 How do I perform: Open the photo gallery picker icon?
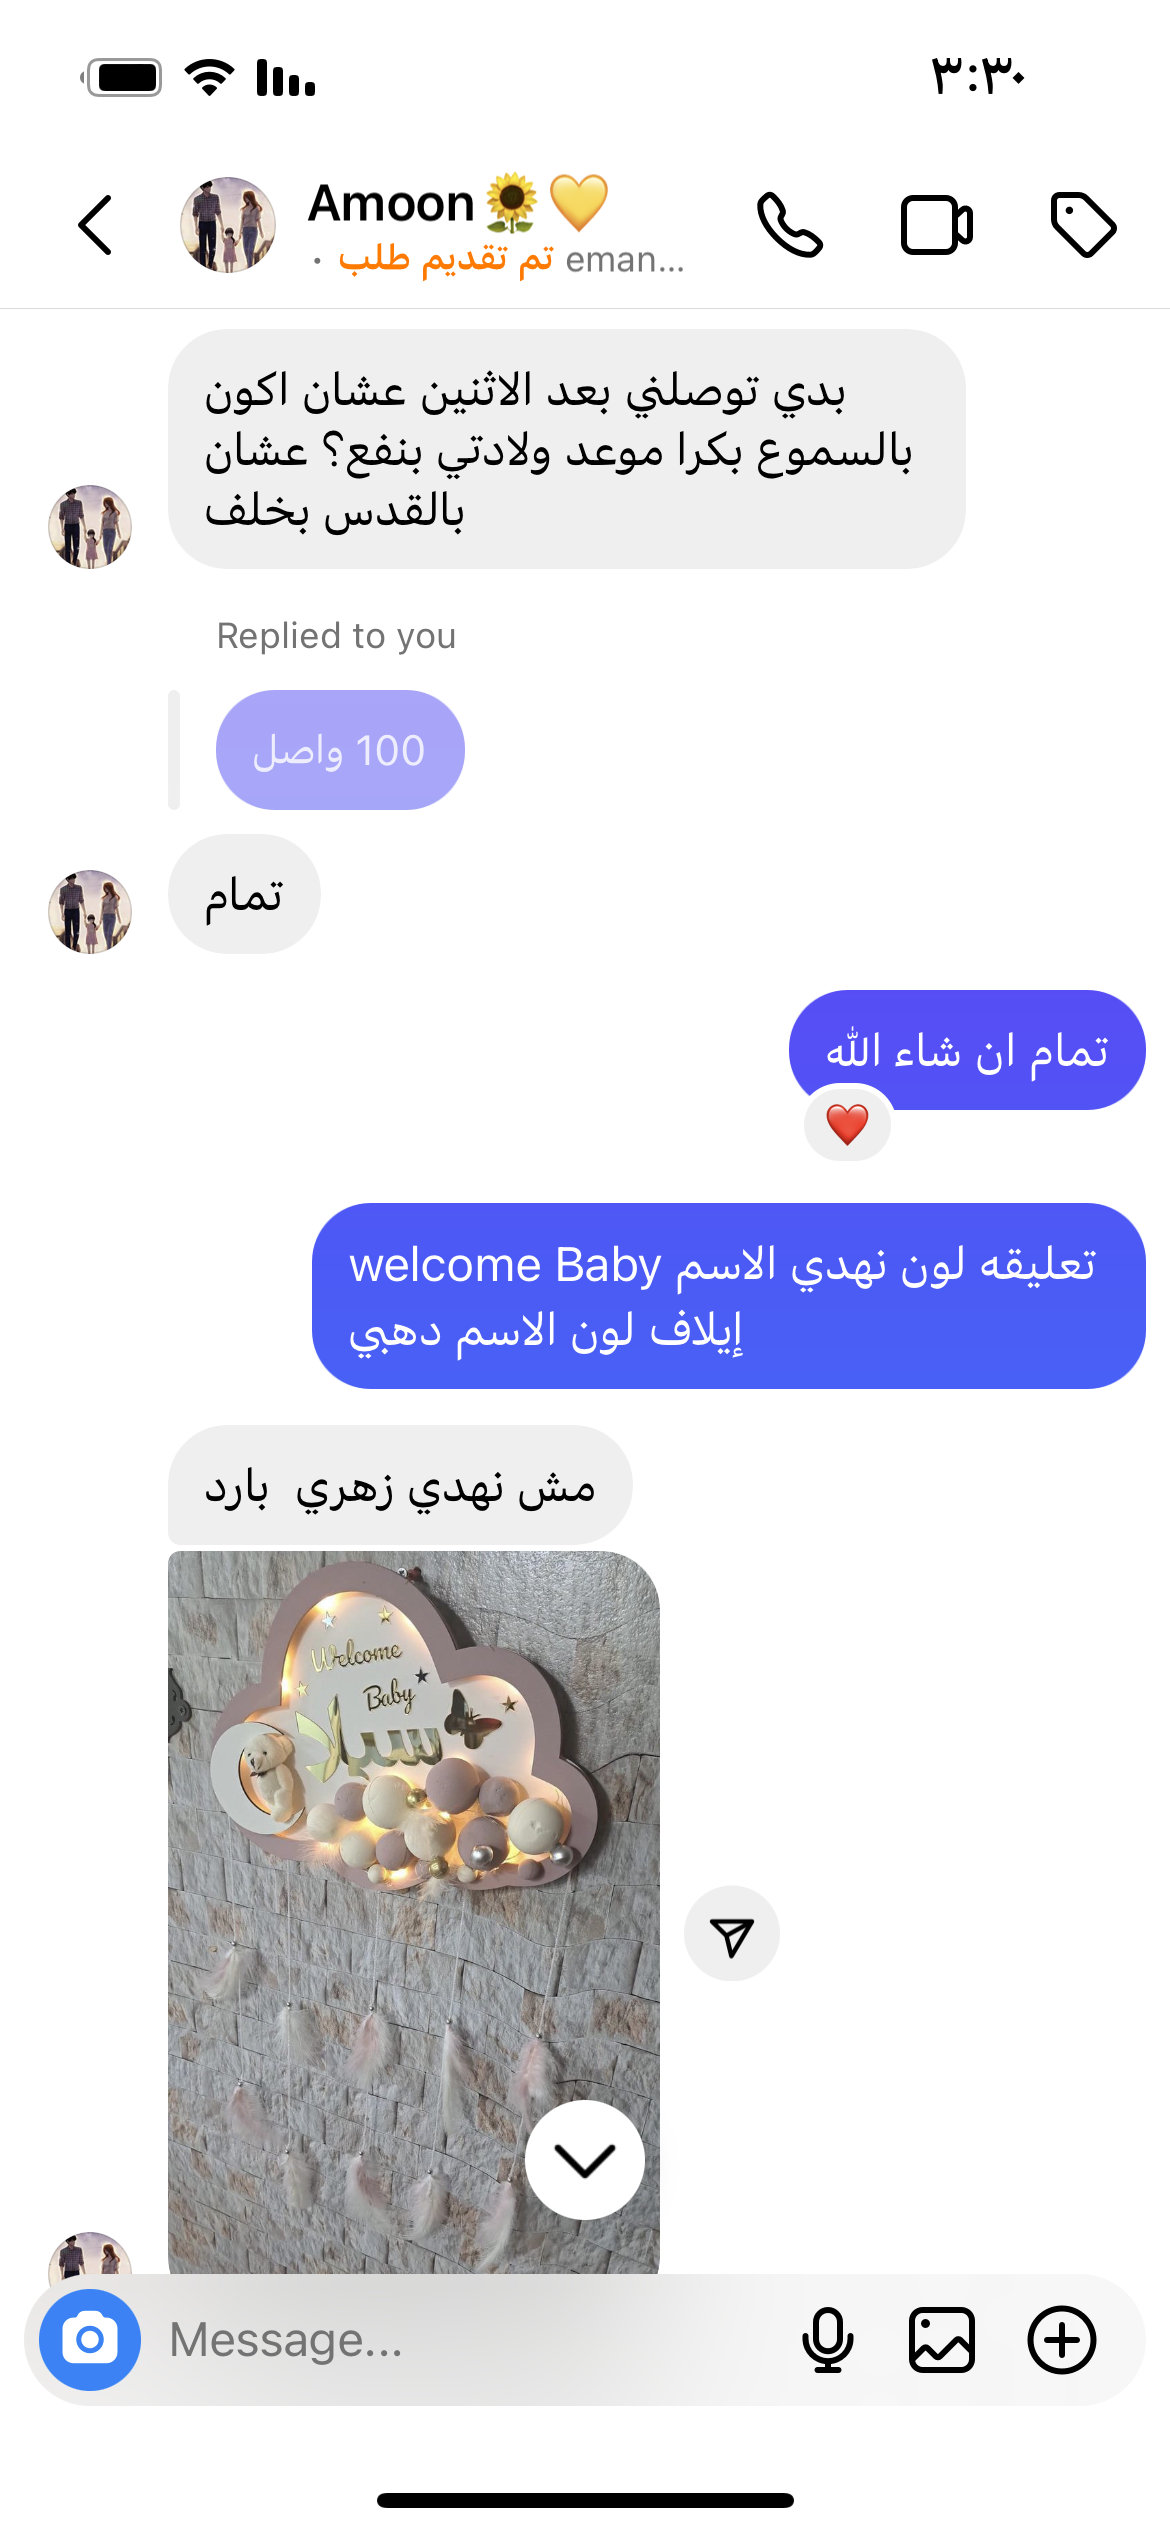(942, 2340)
